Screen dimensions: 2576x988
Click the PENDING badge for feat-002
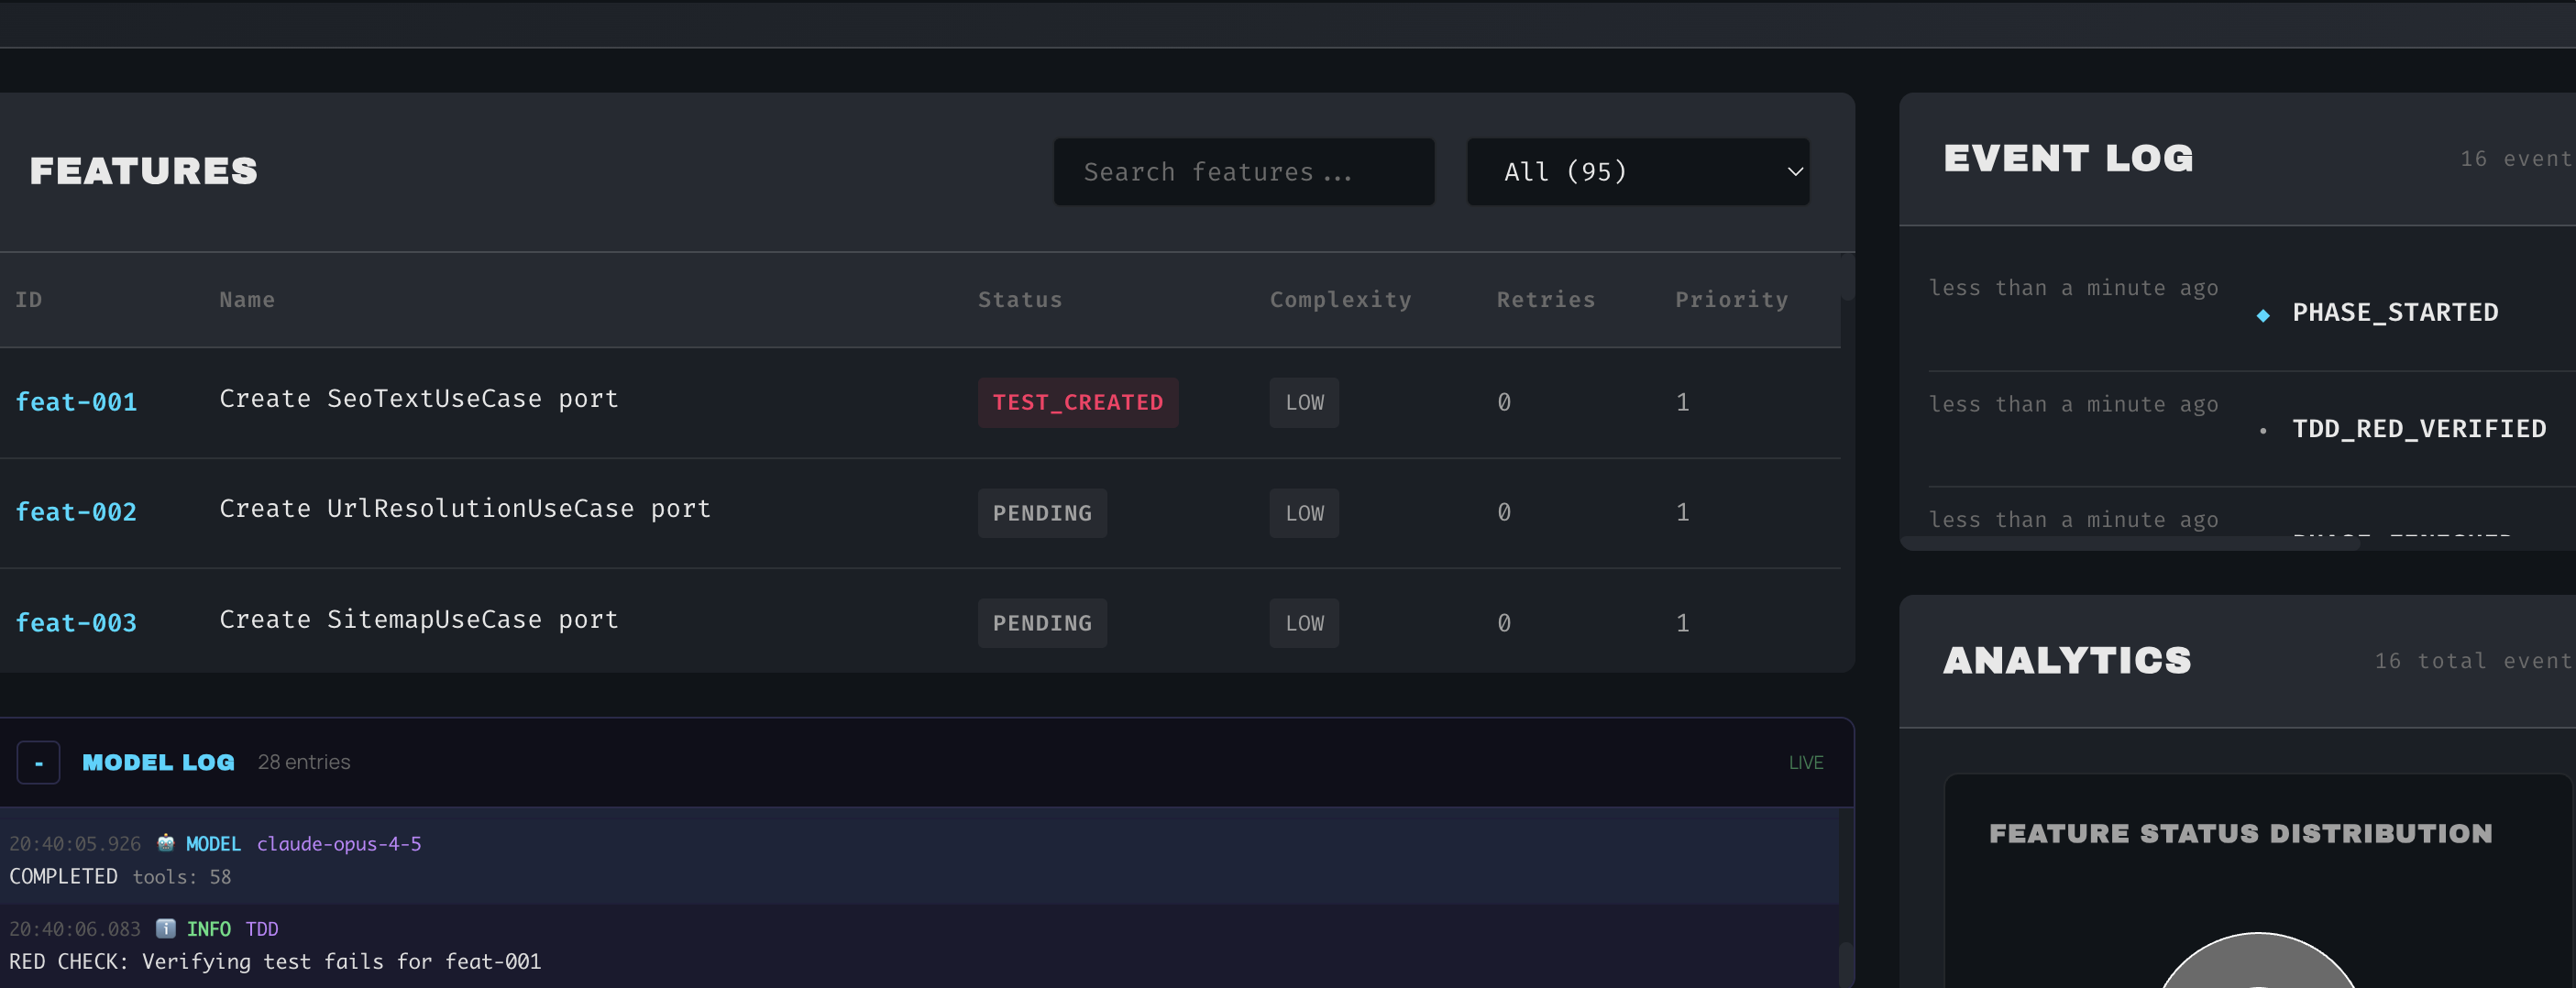(1042, 512)
